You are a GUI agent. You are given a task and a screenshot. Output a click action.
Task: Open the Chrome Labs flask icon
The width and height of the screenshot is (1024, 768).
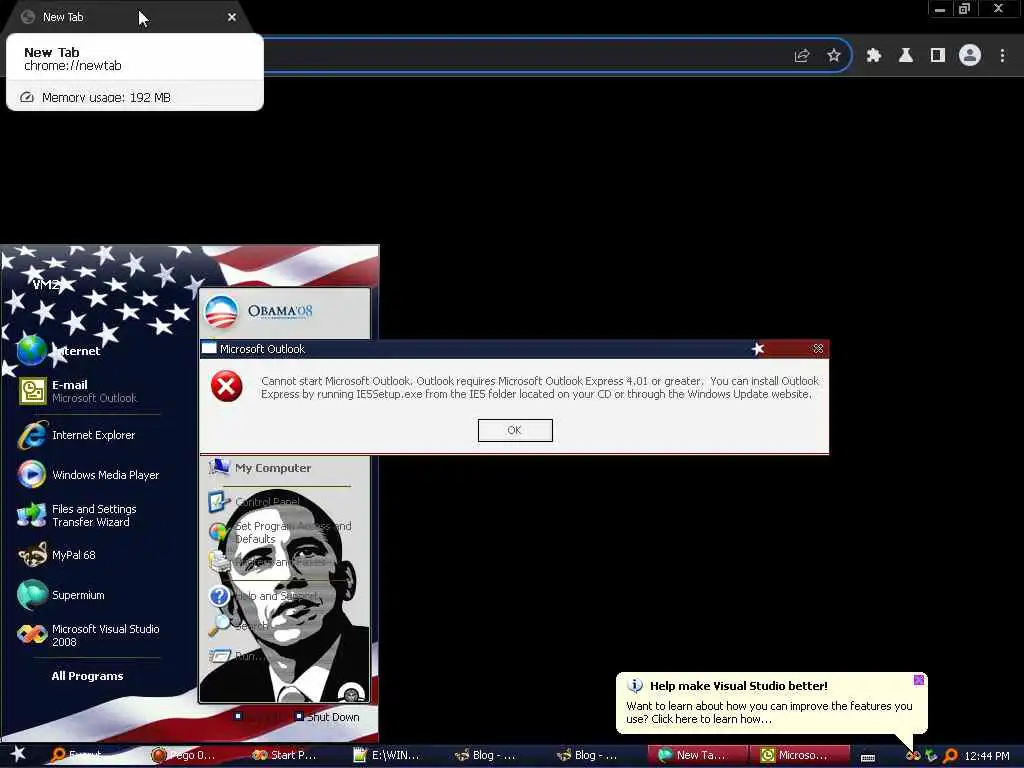pos(906,56)
